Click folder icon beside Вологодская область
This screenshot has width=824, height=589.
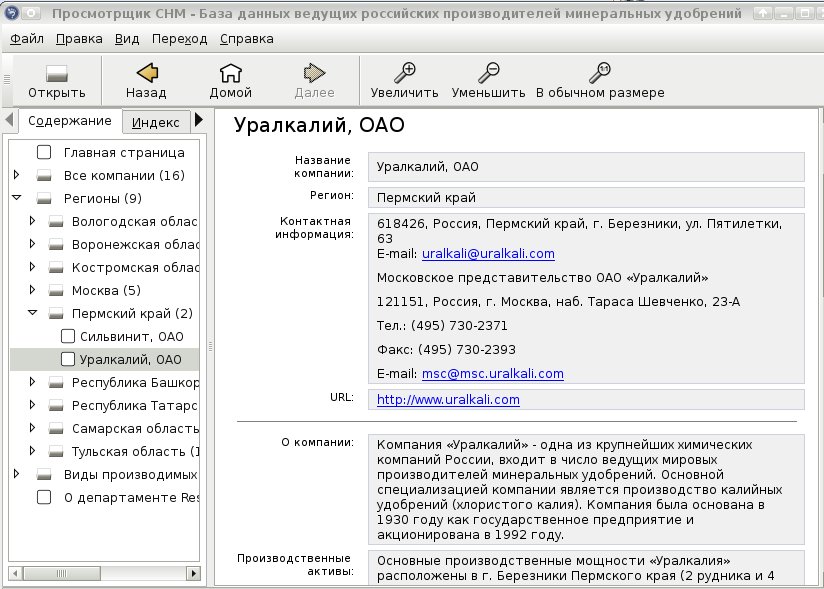pyautogui.click(x=56, y=222)
